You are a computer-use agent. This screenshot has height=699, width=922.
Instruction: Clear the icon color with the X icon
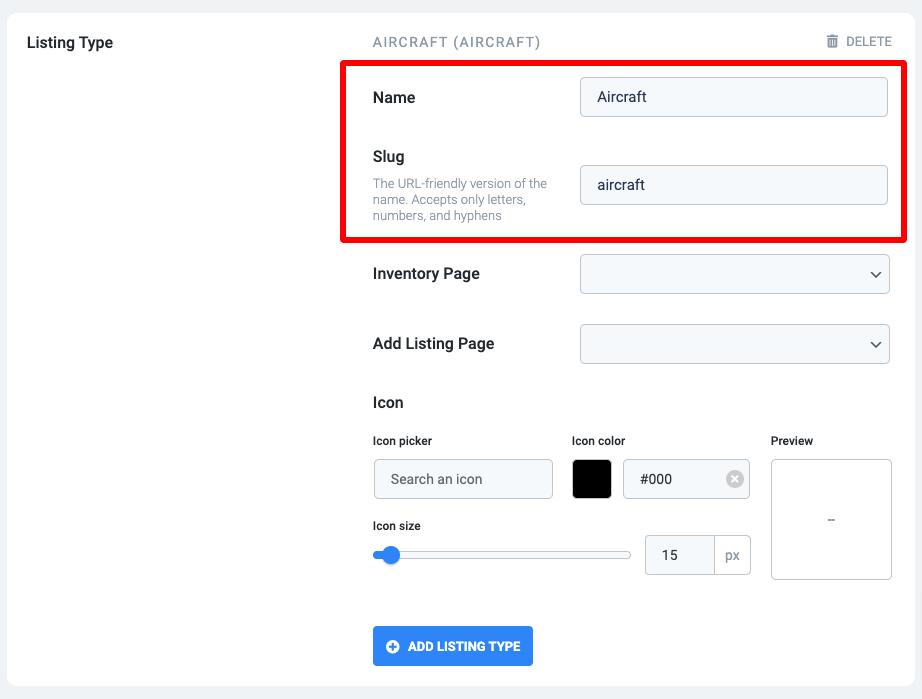click(x=734, y=479)
